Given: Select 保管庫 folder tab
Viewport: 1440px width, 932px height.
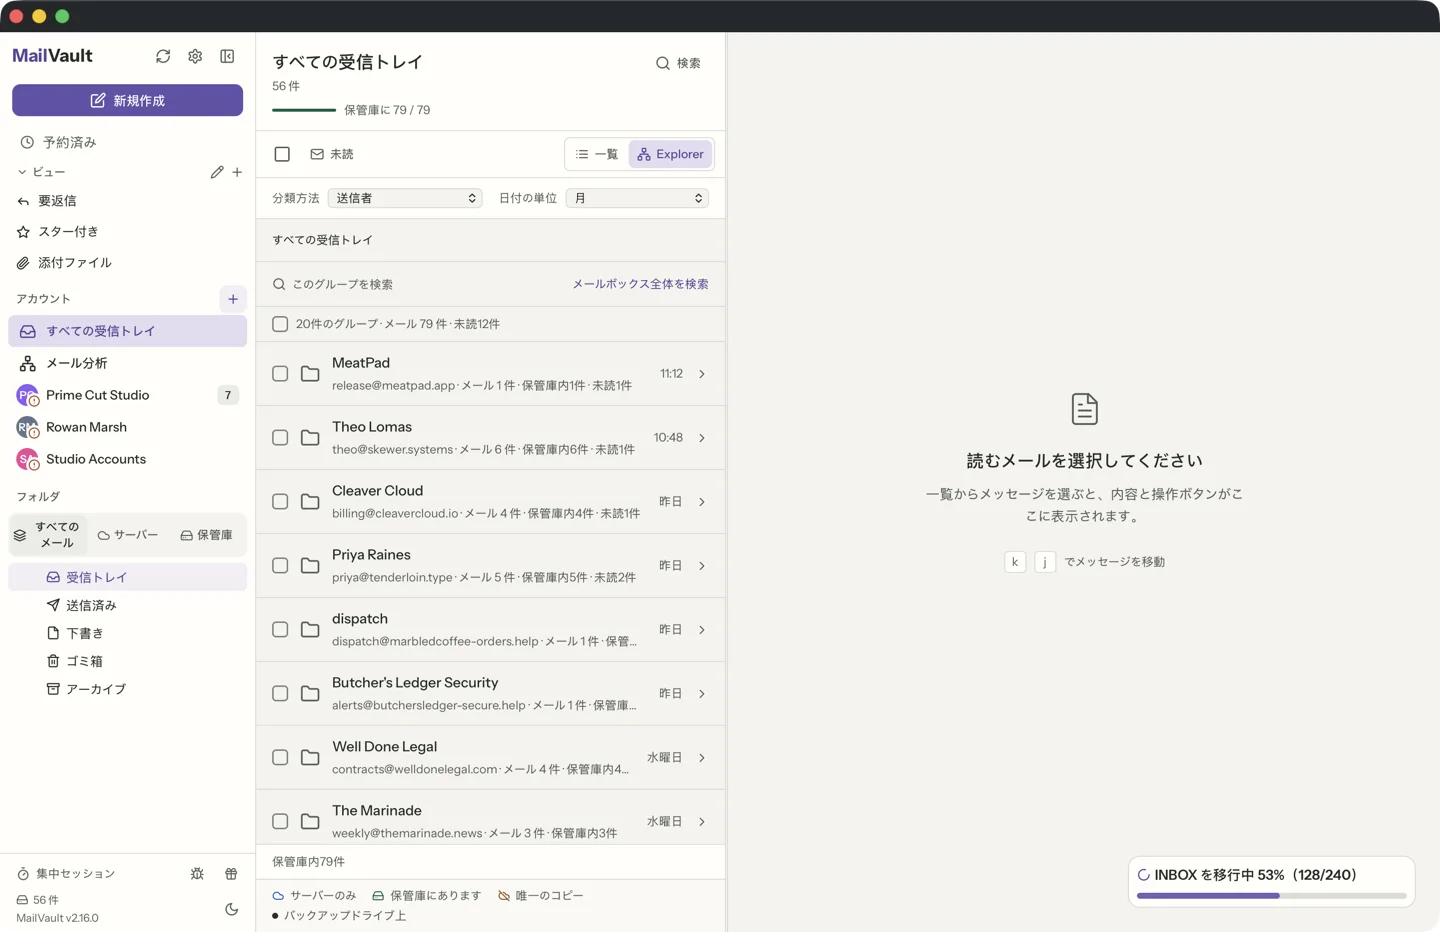Looking at the screenshot, I should [x=206, y=535].
